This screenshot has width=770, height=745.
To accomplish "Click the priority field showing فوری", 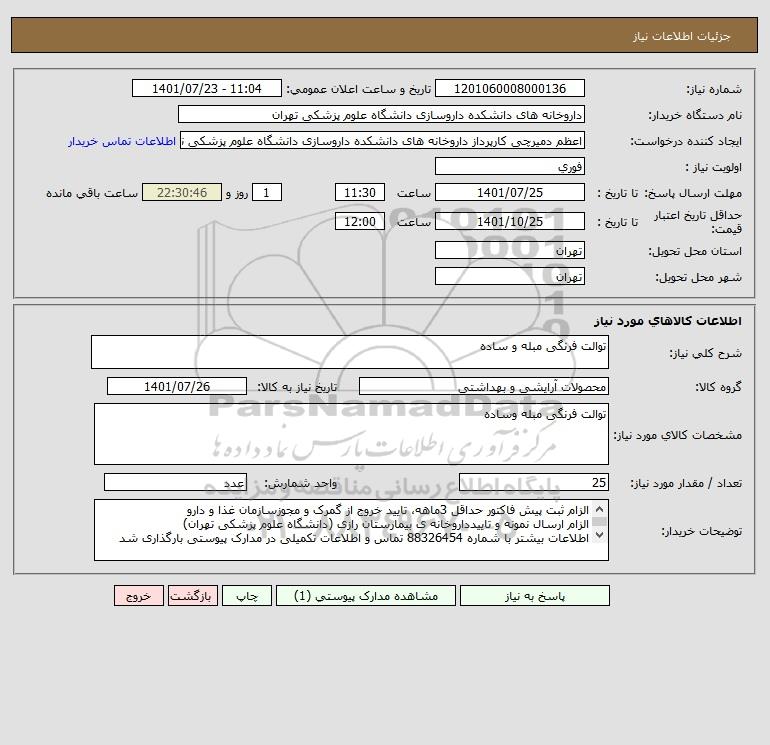I will click(x=510, y=166).
